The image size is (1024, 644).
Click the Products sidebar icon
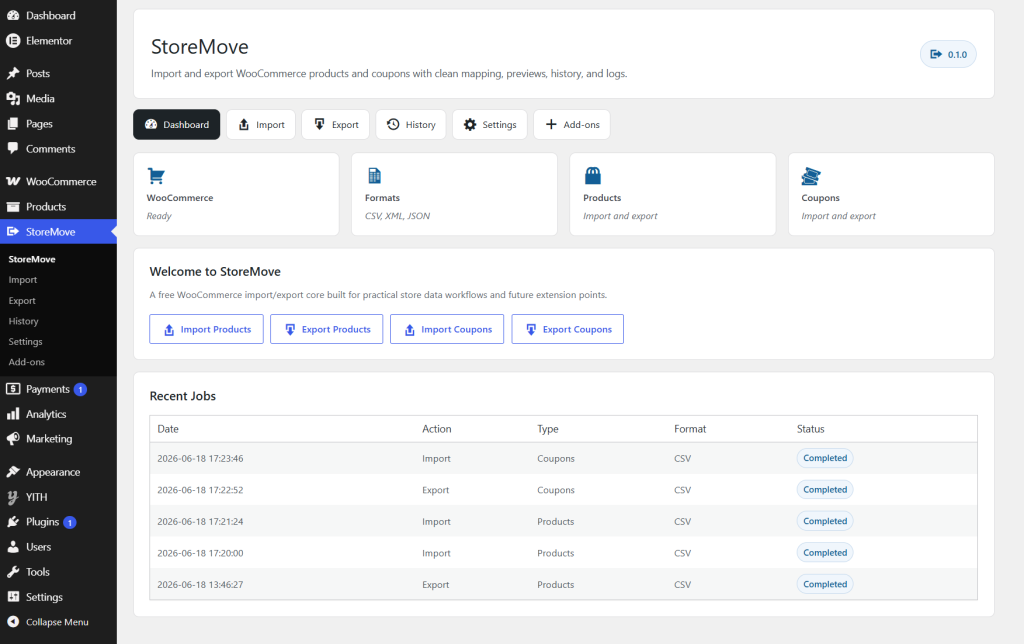13,206
